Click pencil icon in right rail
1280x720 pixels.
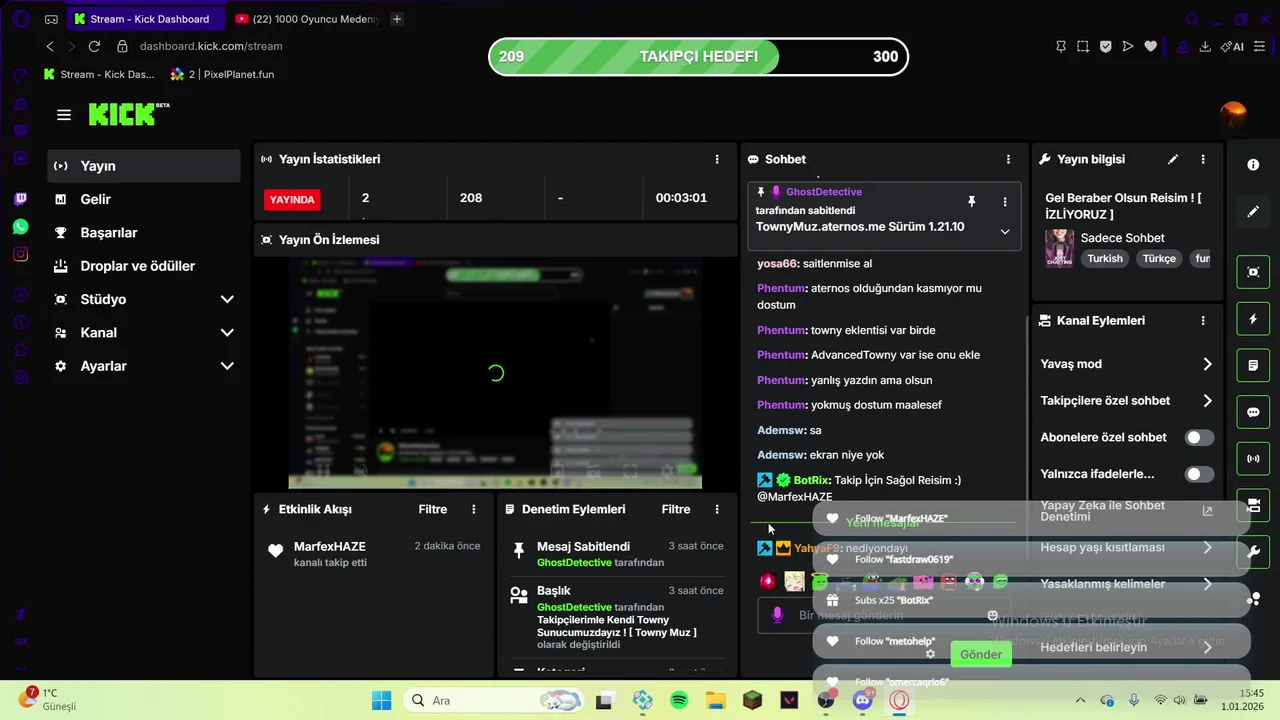coord(1253,212)
